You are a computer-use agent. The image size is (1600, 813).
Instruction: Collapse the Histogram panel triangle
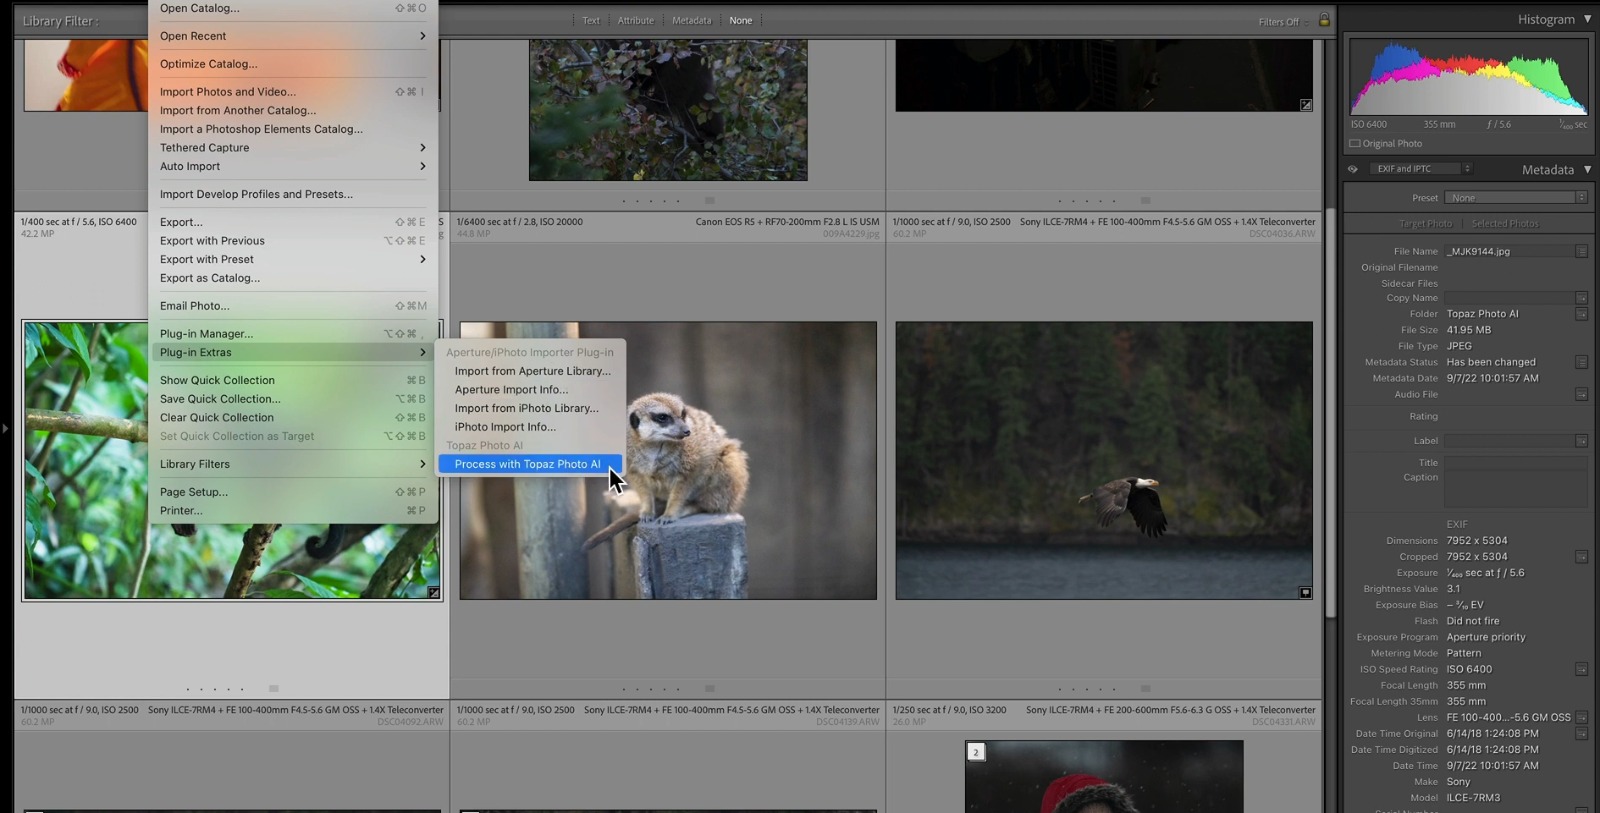(x=1587, y=19)
